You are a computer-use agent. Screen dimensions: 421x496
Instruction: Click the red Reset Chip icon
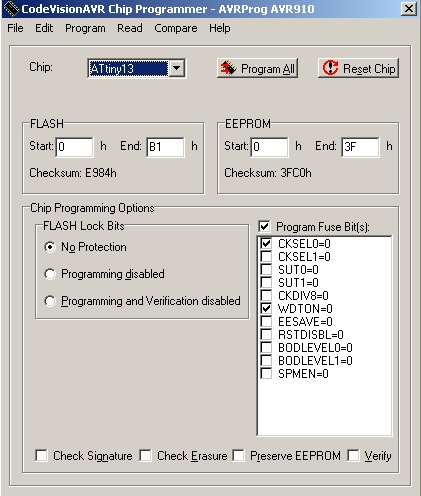click(x=330, y=68)
